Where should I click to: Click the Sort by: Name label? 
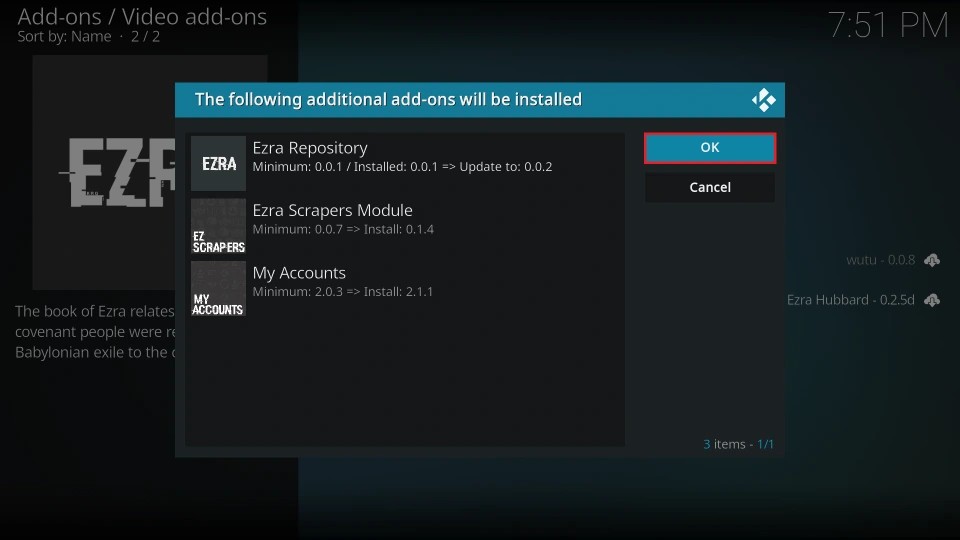tap(64, 37)
